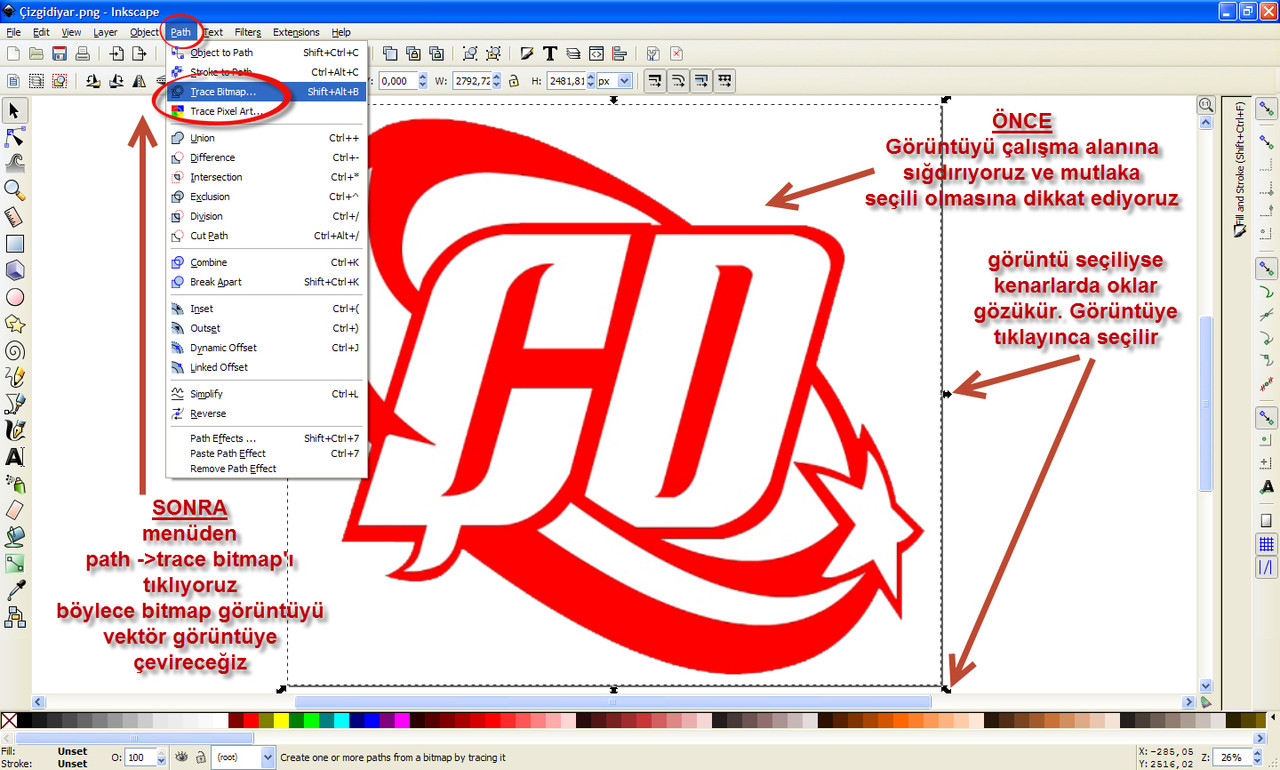The height and width of the screenshot is (770, 1280).
Task: Click the H height spinner arrows
Action: click(x=591, y=81)
